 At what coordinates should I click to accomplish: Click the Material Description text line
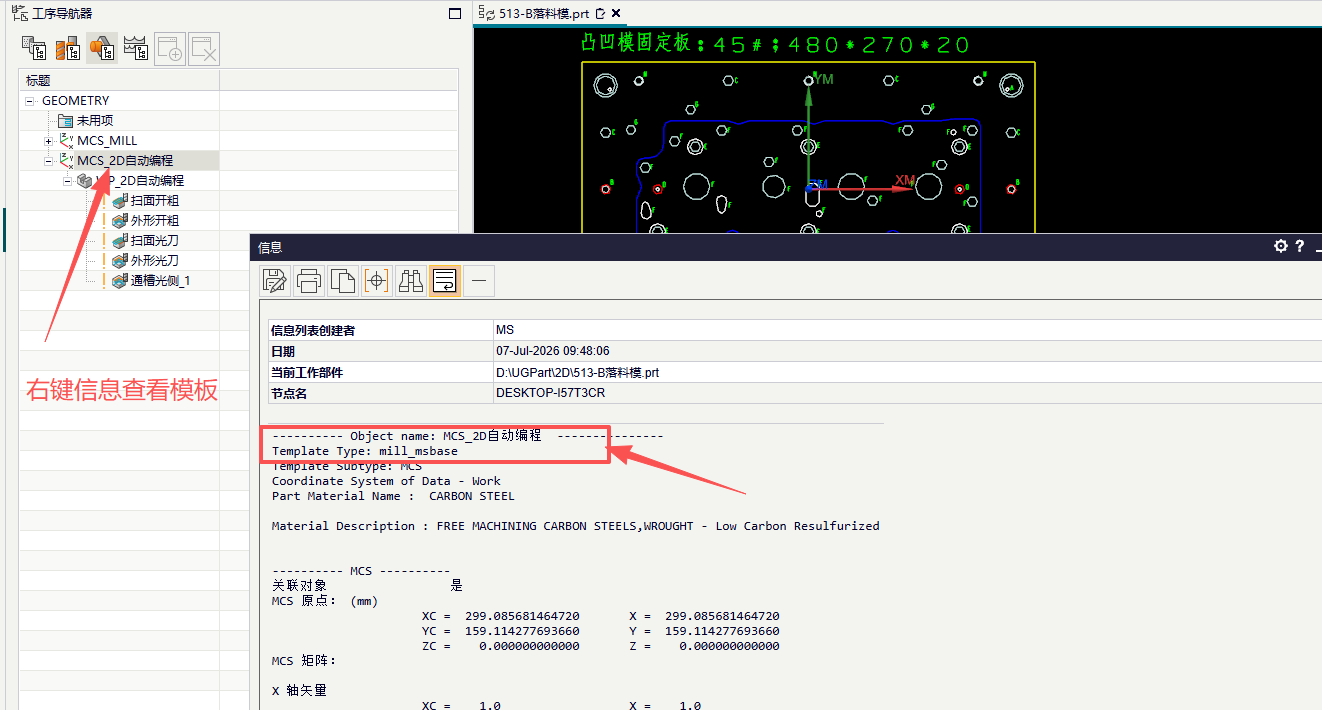576,526
